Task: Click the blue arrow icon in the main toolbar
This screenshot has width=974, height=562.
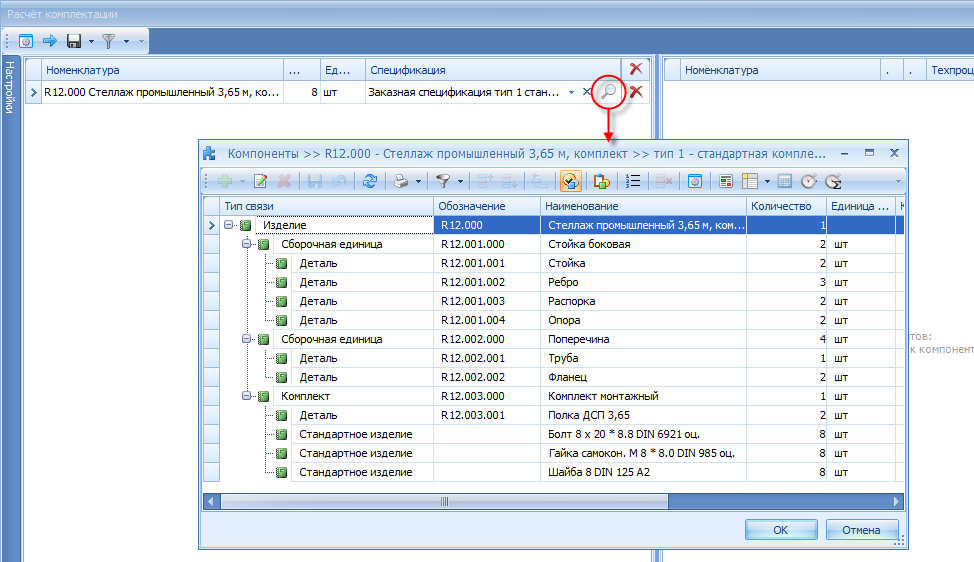Action: 49,41
